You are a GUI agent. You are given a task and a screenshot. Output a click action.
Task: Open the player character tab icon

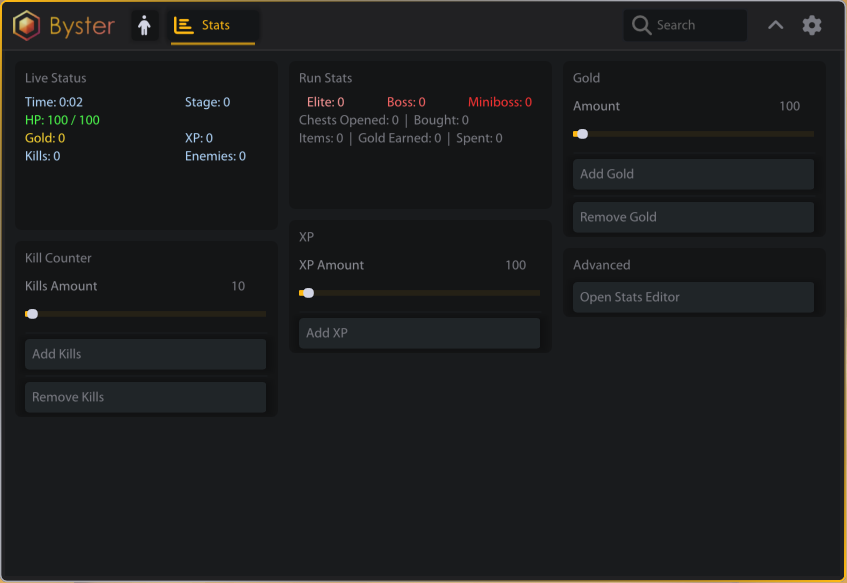pyautogui.click(x=144, y=25)
